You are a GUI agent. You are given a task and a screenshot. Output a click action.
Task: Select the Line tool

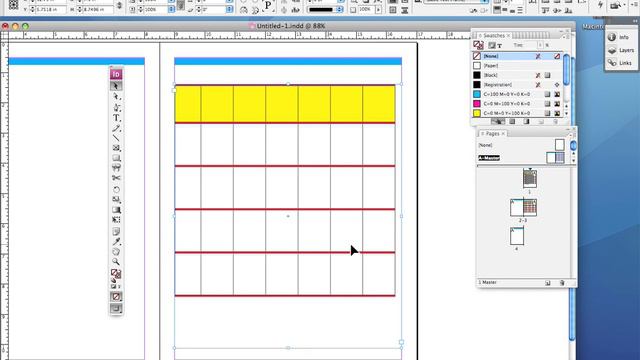(116, 138)
